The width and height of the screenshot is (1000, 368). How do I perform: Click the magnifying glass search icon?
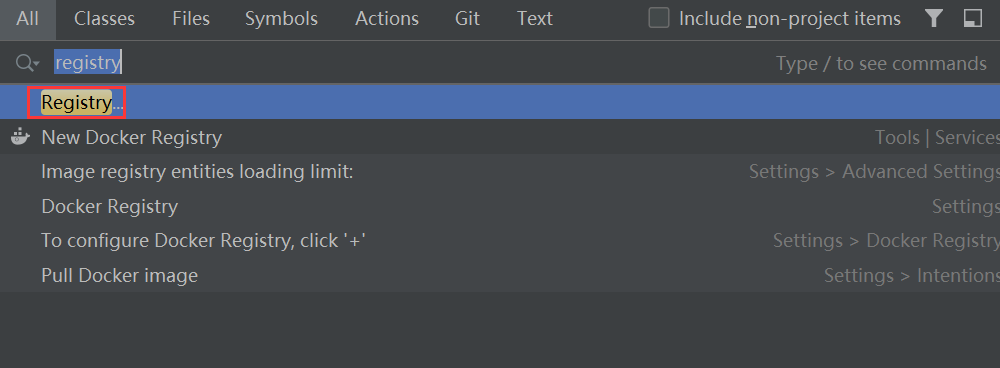[24, 63]
